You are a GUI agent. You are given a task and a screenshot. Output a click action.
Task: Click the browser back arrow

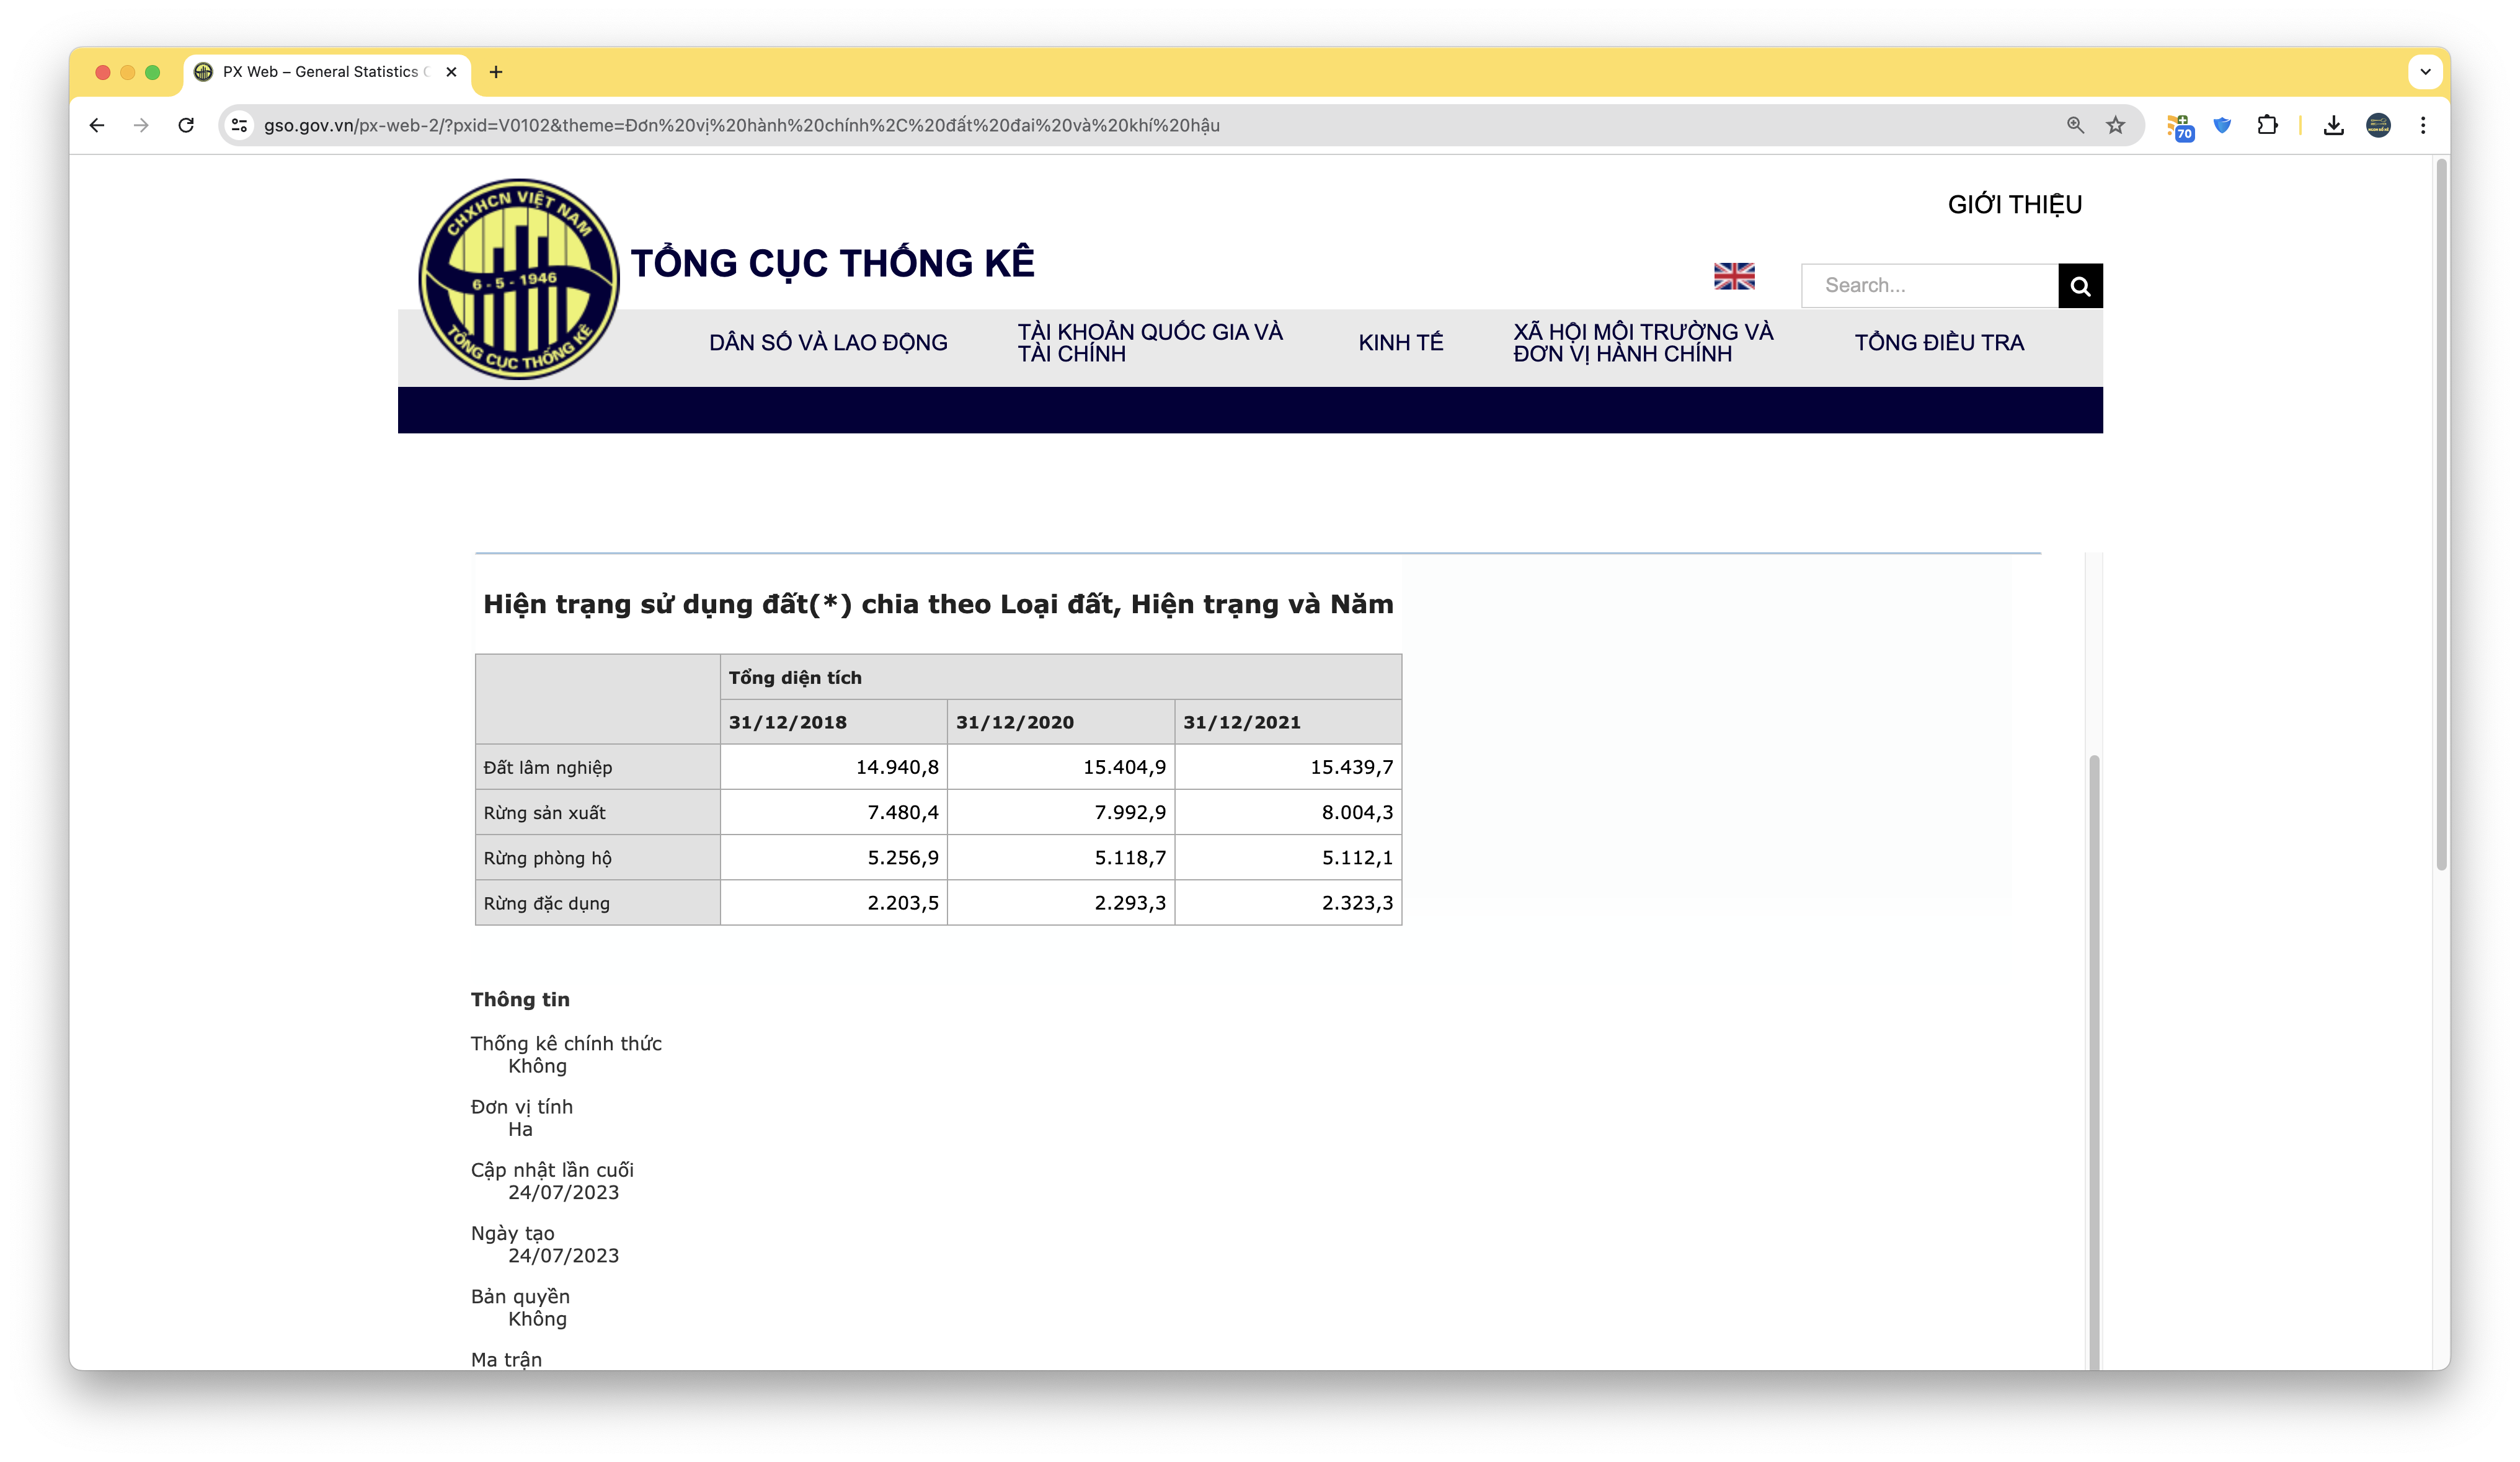point(97,125)
